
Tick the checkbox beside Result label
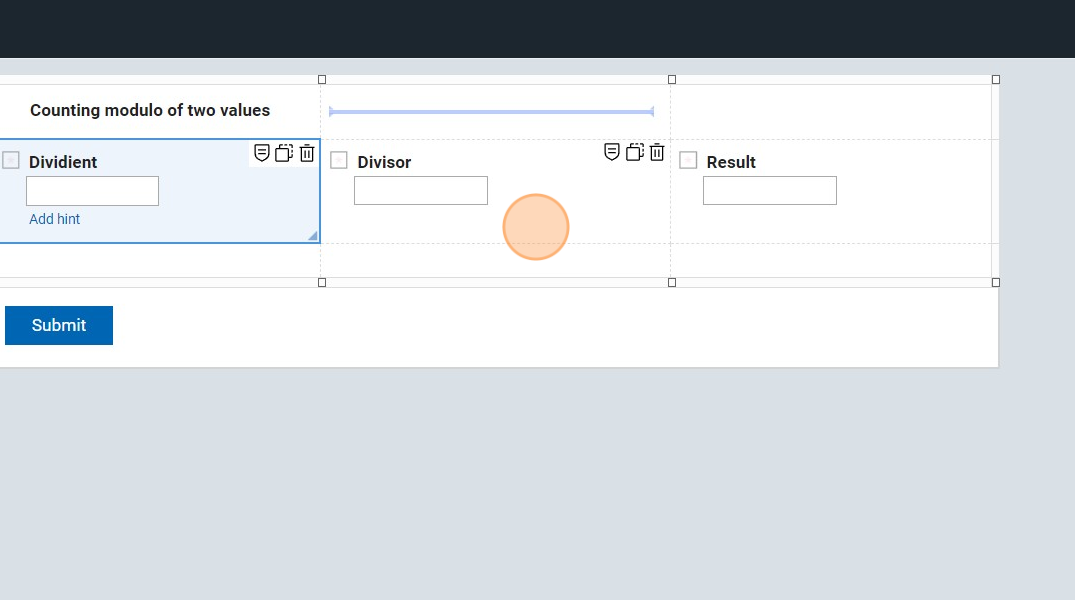point(688,160)
